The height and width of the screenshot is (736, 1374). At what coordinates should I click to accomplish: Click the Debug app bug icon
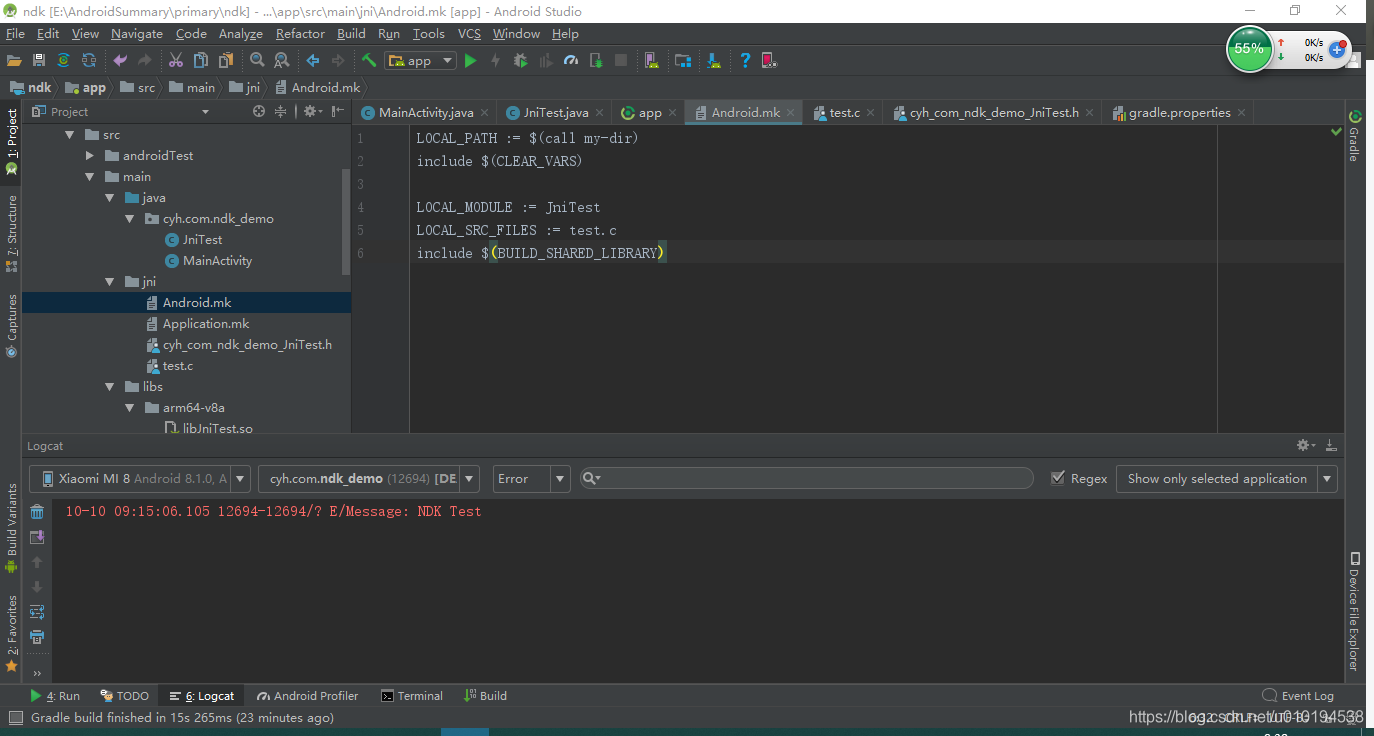[520, 60]
